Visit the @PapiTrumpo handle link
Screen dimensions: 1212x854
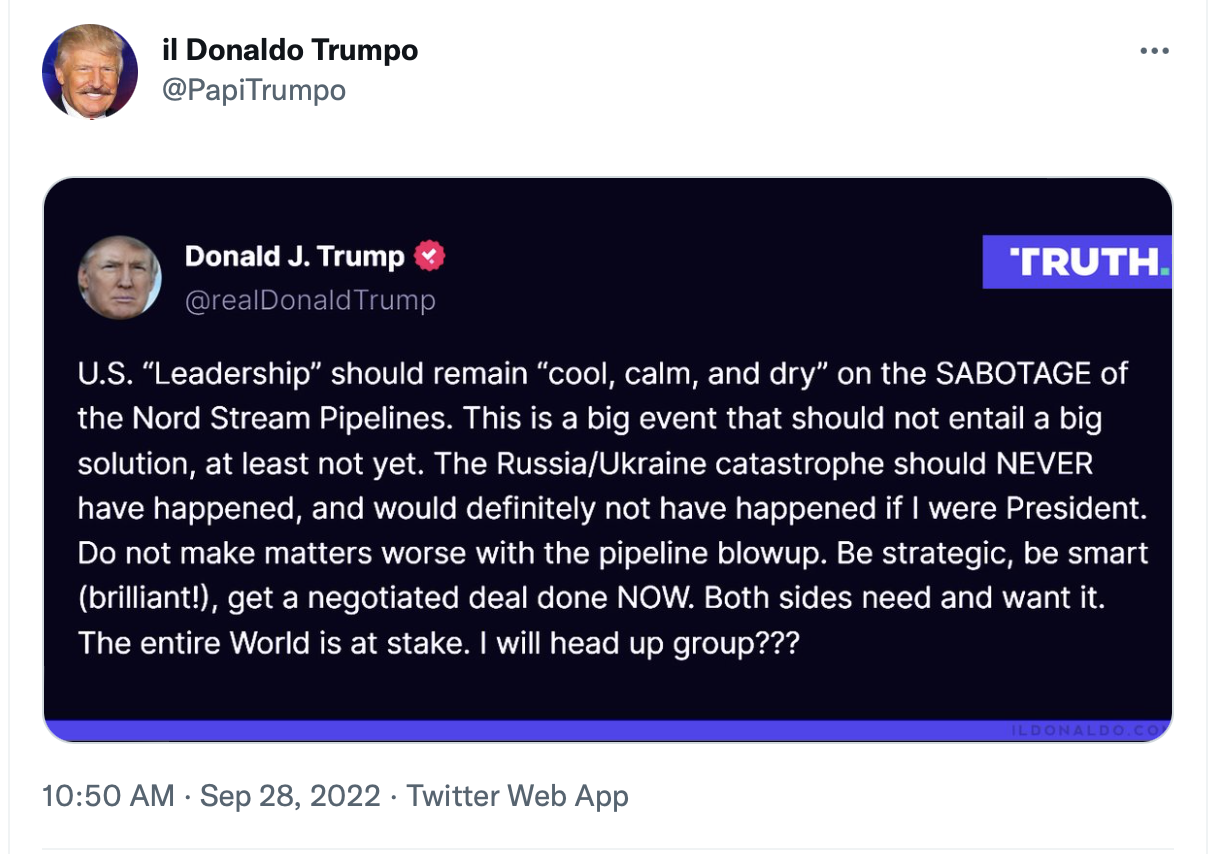(x=253, y=91)
